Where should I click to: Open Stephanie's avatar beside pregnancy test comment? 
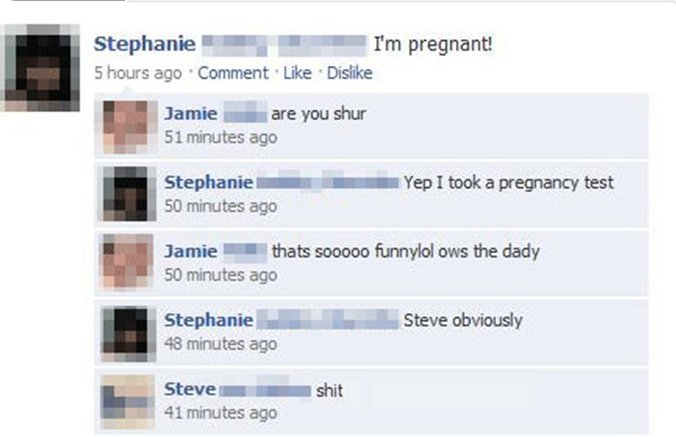tap(127, 194)
